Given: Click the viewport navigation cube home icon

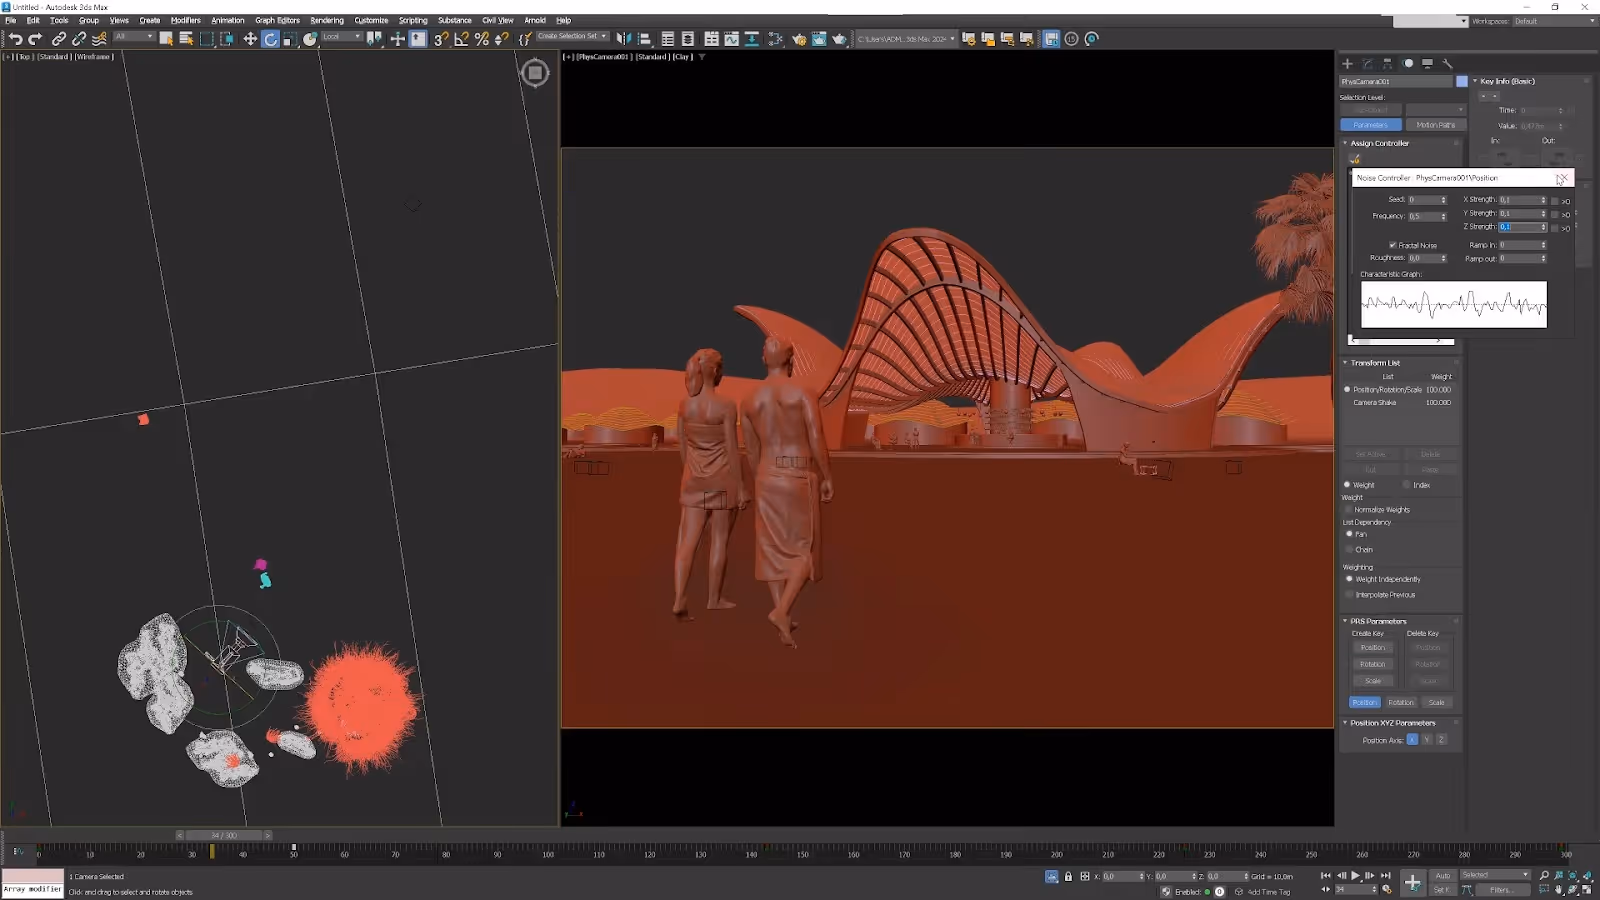Looking at the screenshot, I should click(535, 73).
